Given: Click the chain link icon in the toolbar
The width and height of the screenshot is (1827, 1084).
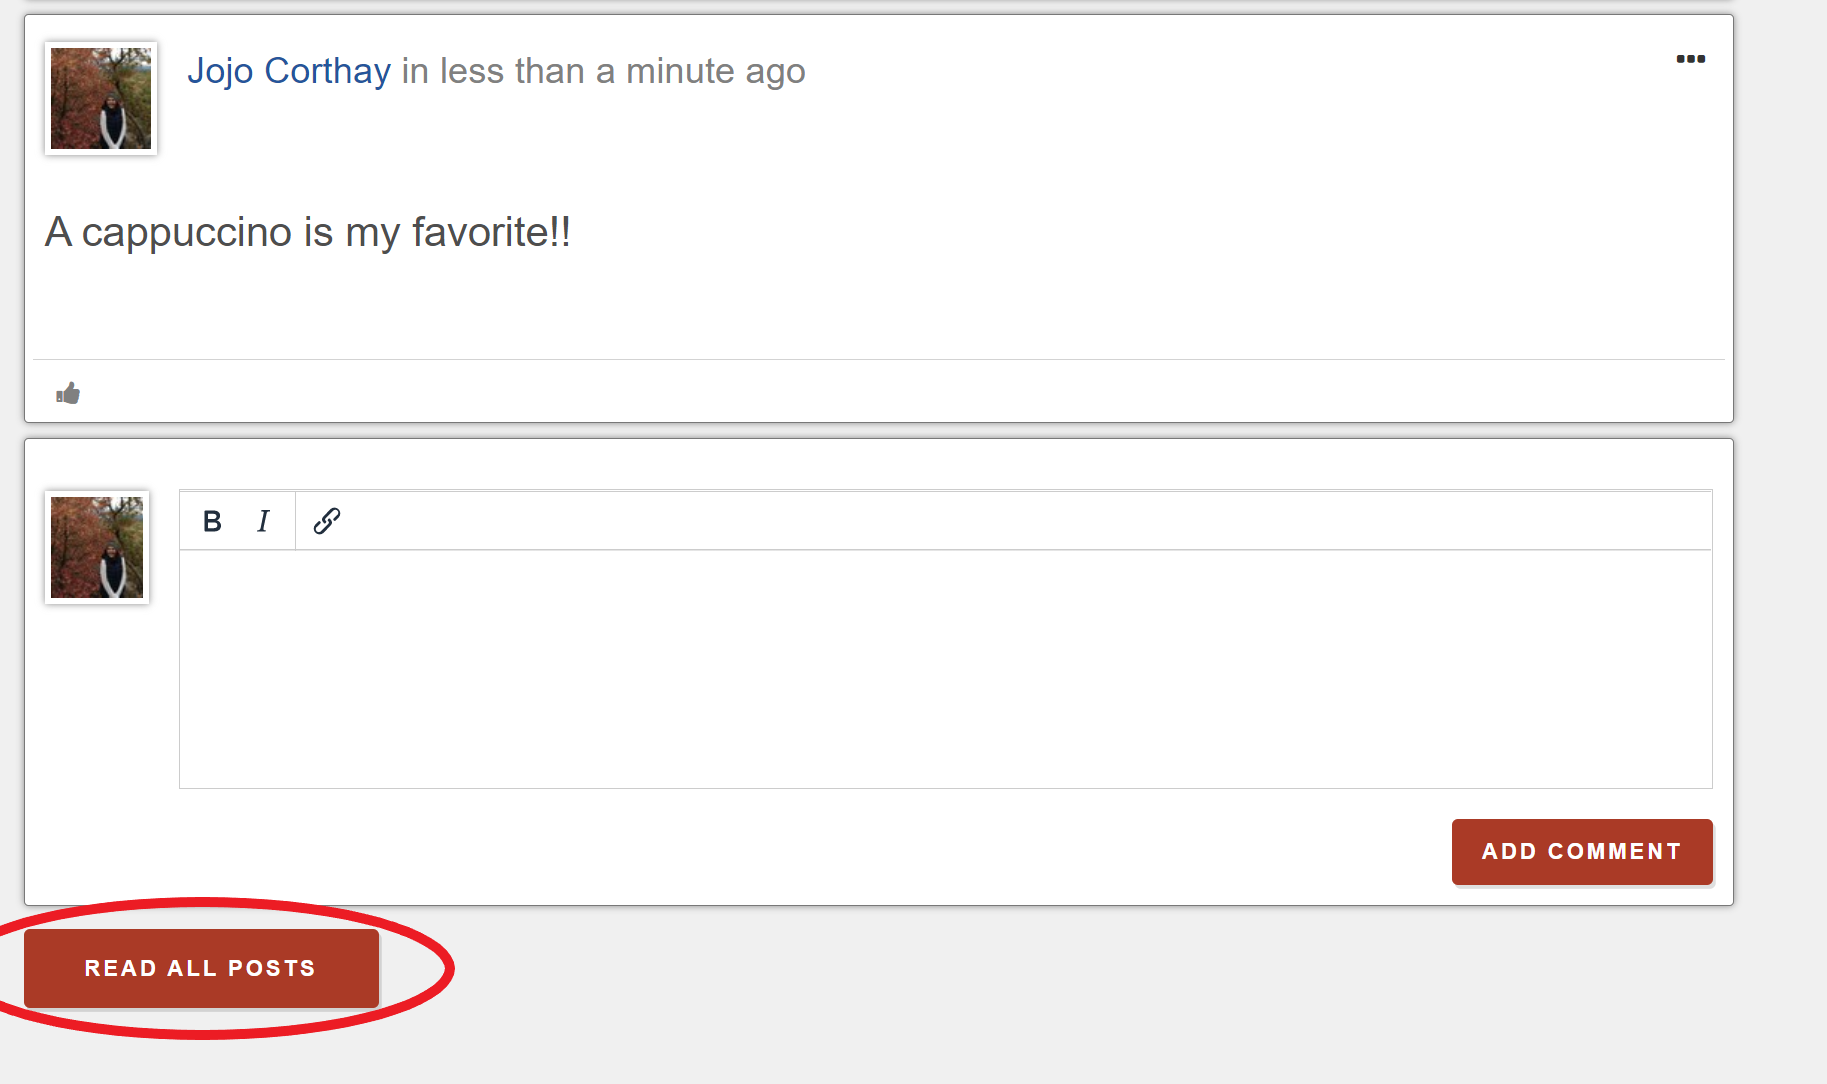Looking at the screenshot, I should [327, 520].
